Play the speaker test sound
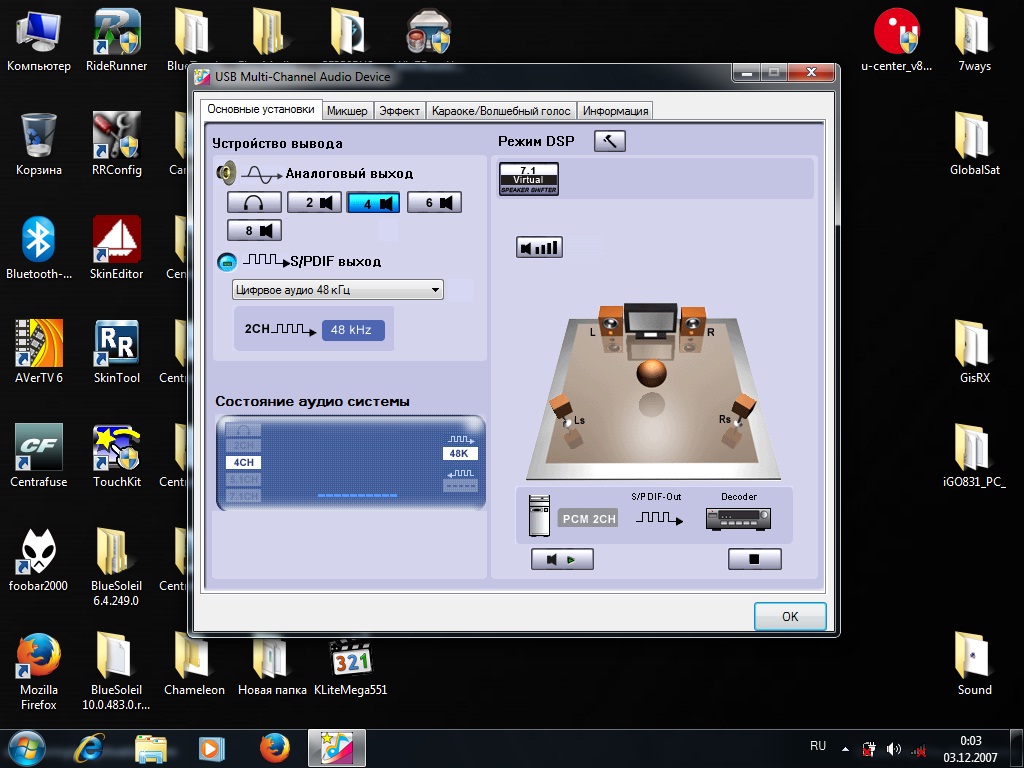This screenshot has height=768, width=1024. pos(562,559)
